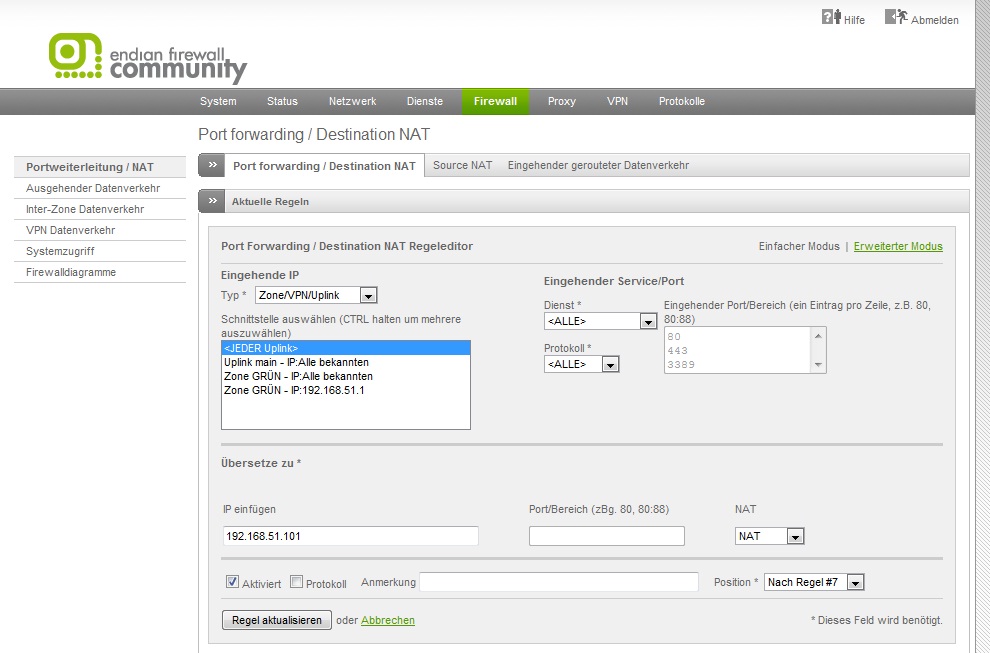Open the Protokolle menu
This screenshot has height=653, width=990.
(x=682, y=101)
